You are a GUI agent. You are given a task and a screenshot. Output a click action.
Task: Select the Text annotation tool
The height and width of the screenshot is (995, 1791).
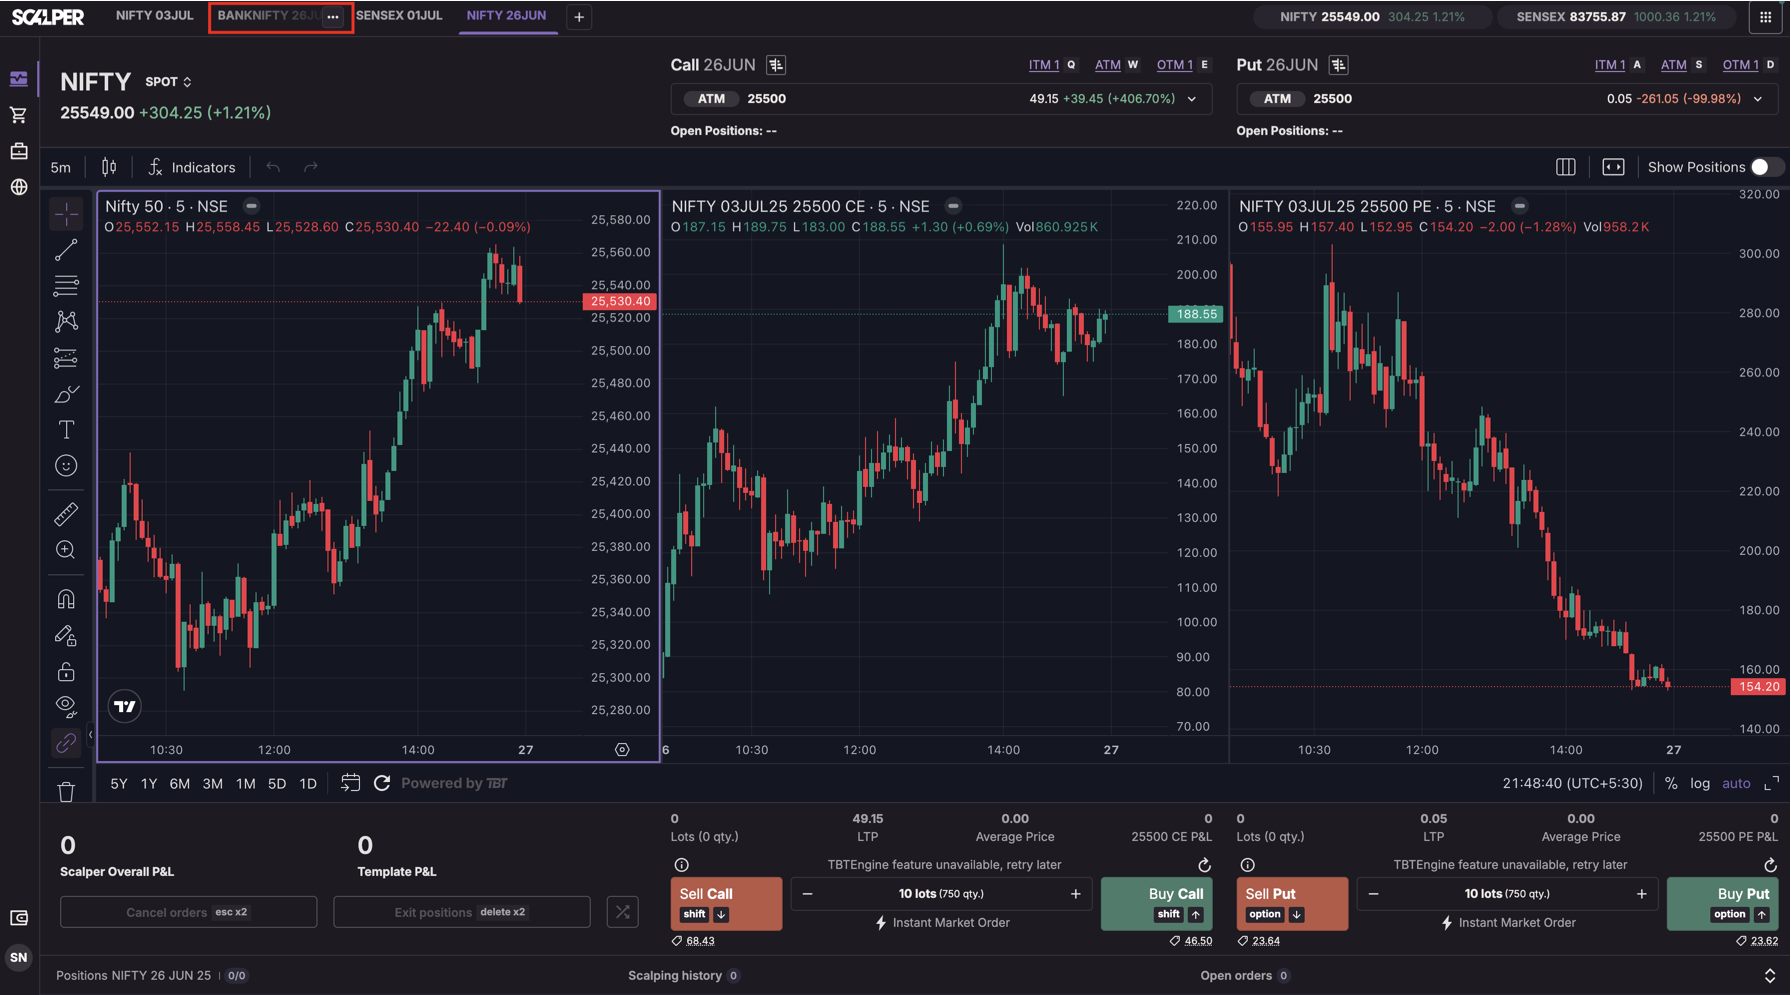point(66,430)
